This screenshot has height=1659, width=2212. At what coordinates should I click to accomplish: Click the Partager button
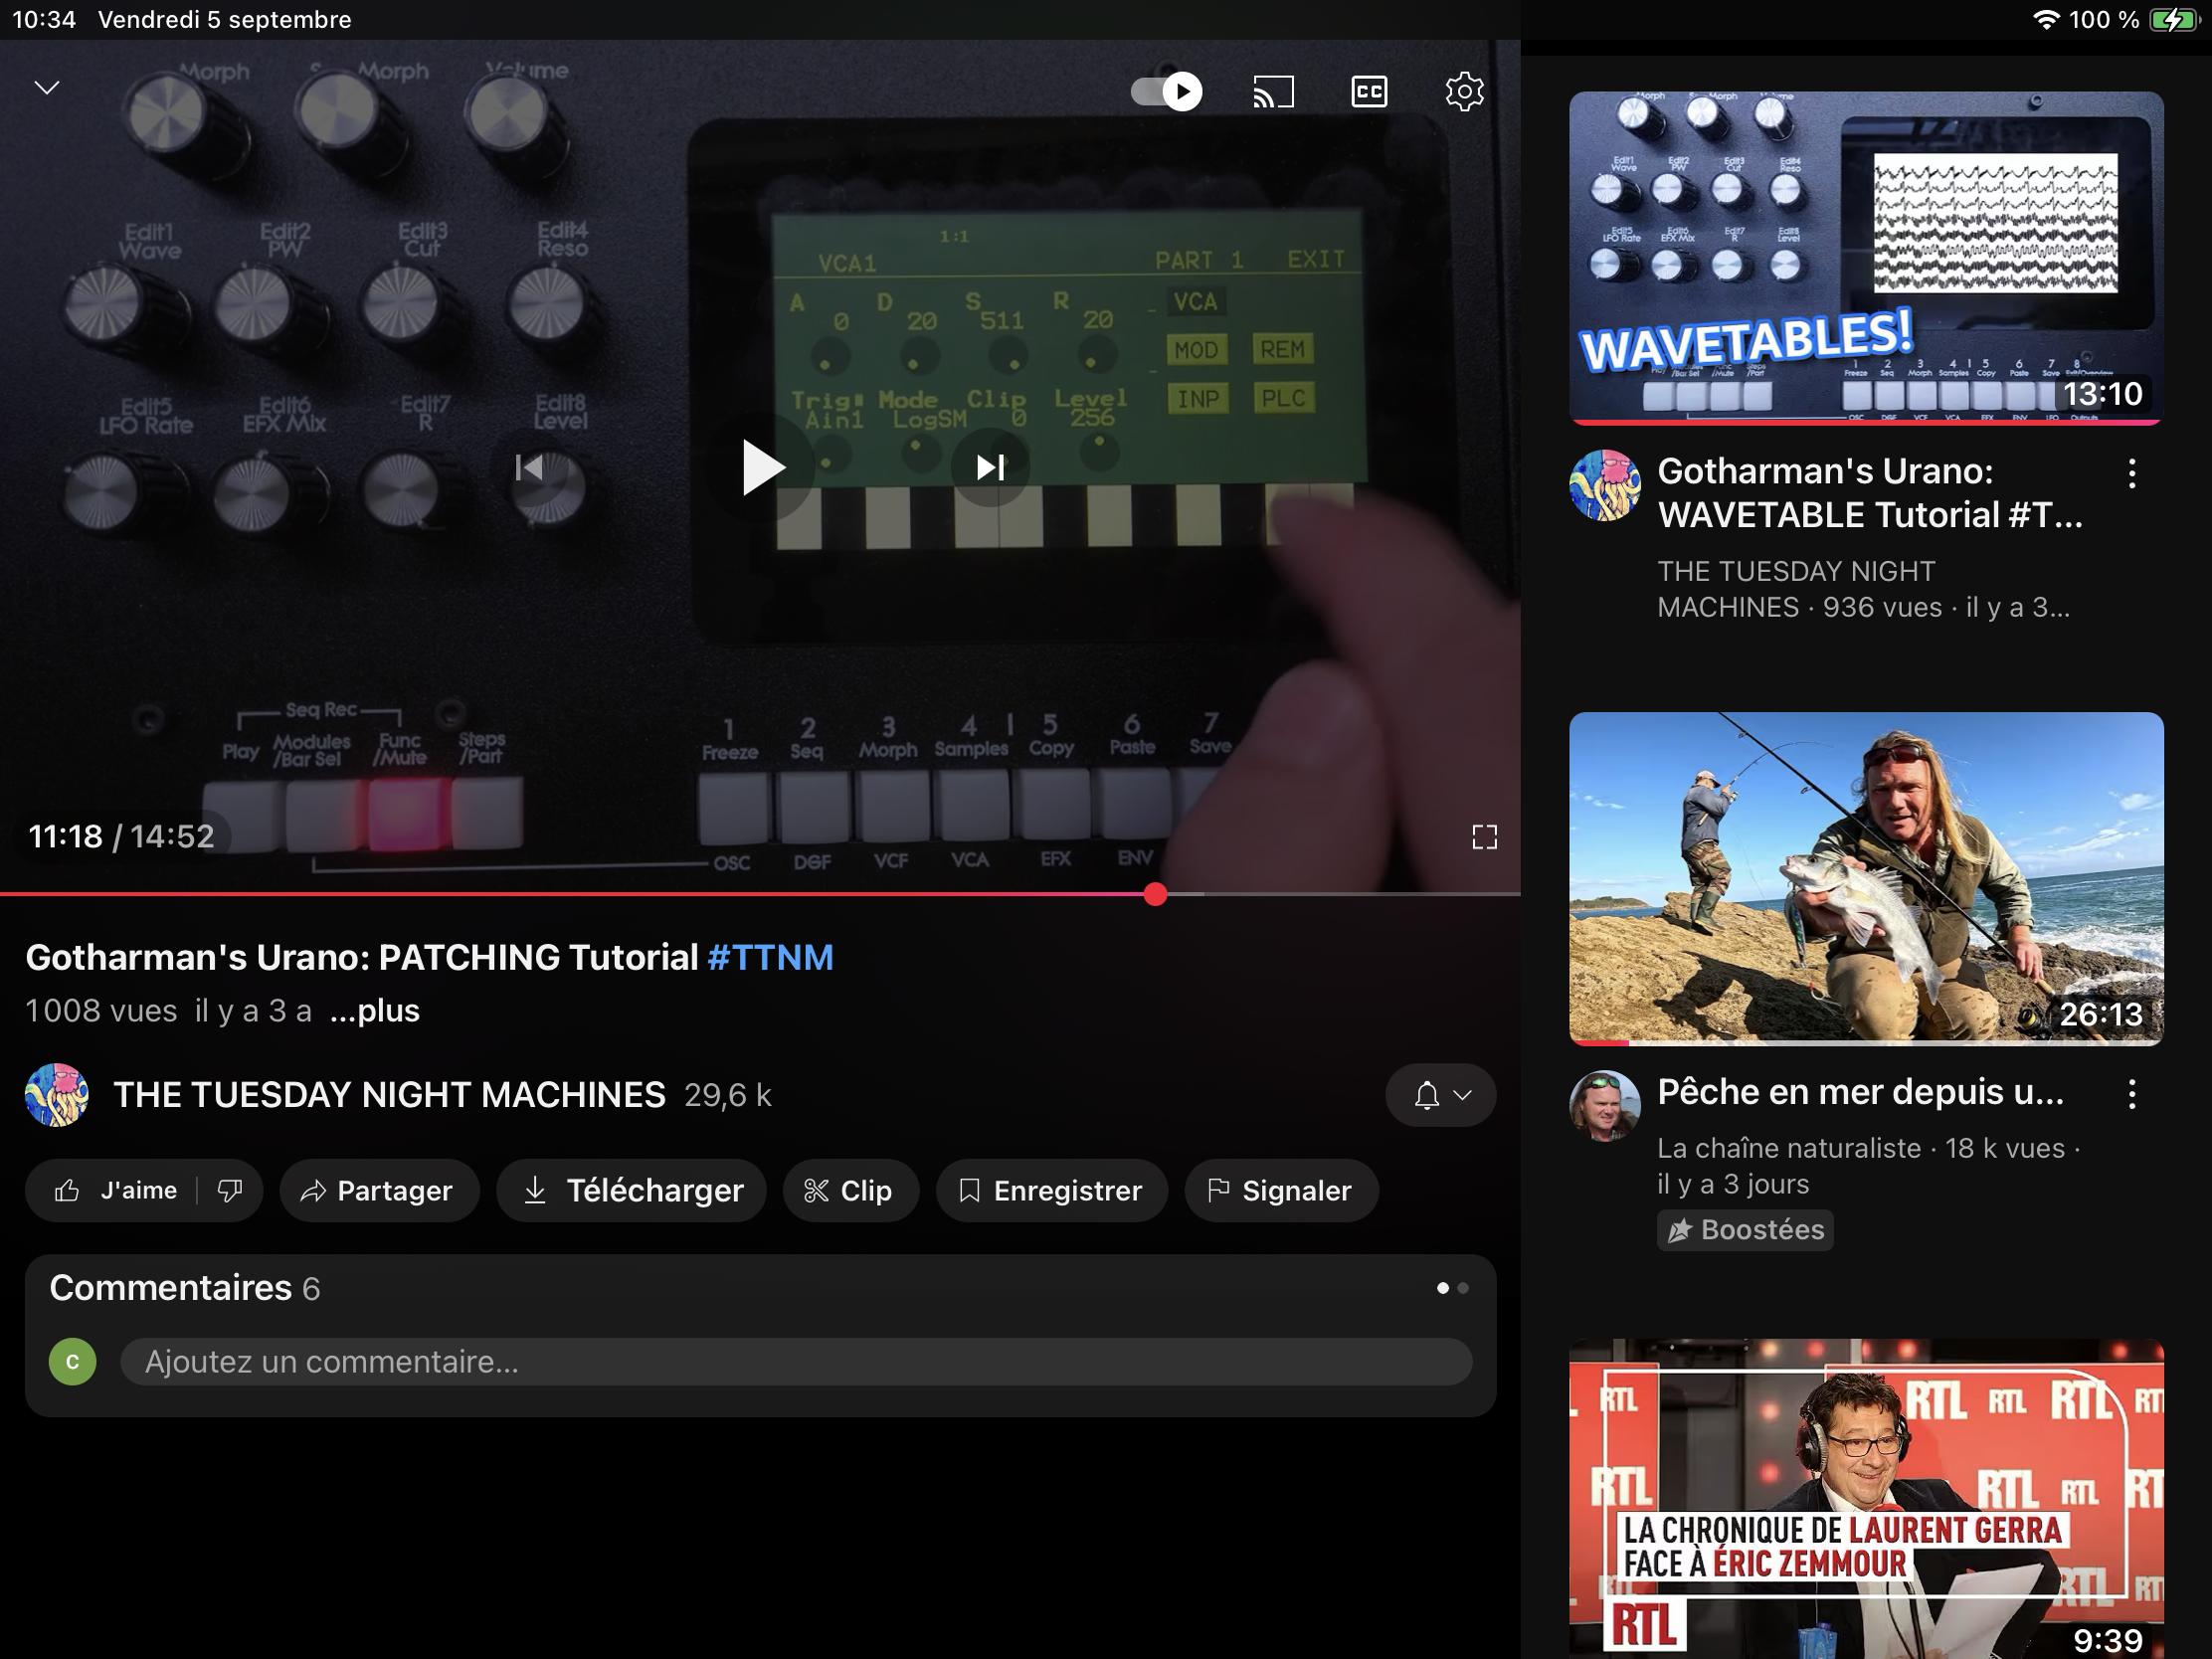(x=379, y=1190)
